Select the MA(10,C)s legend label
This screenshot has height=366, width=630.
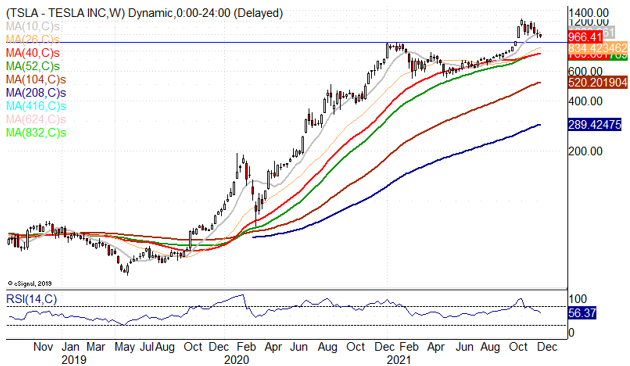(x=33, y=27)
